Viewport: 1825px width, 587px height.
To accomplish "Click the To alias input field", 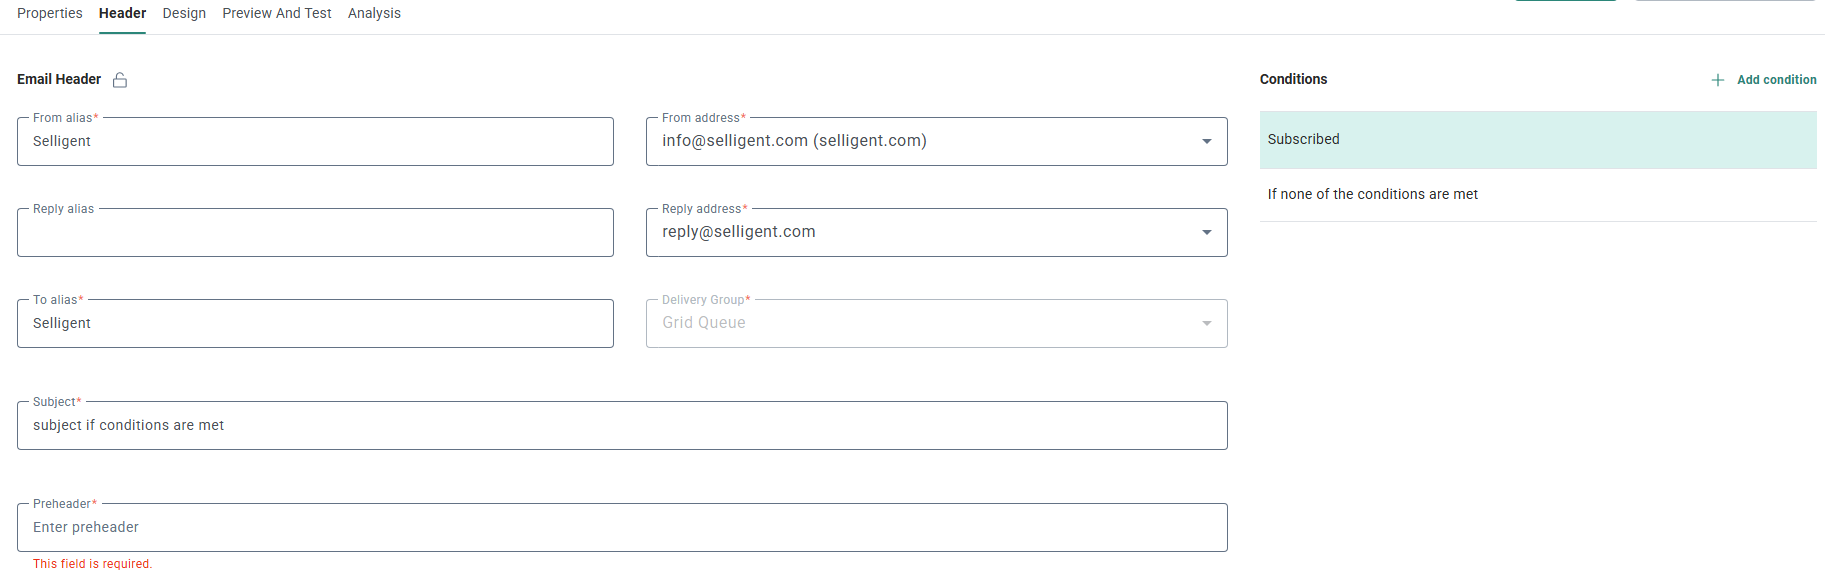I will point(315,324).
